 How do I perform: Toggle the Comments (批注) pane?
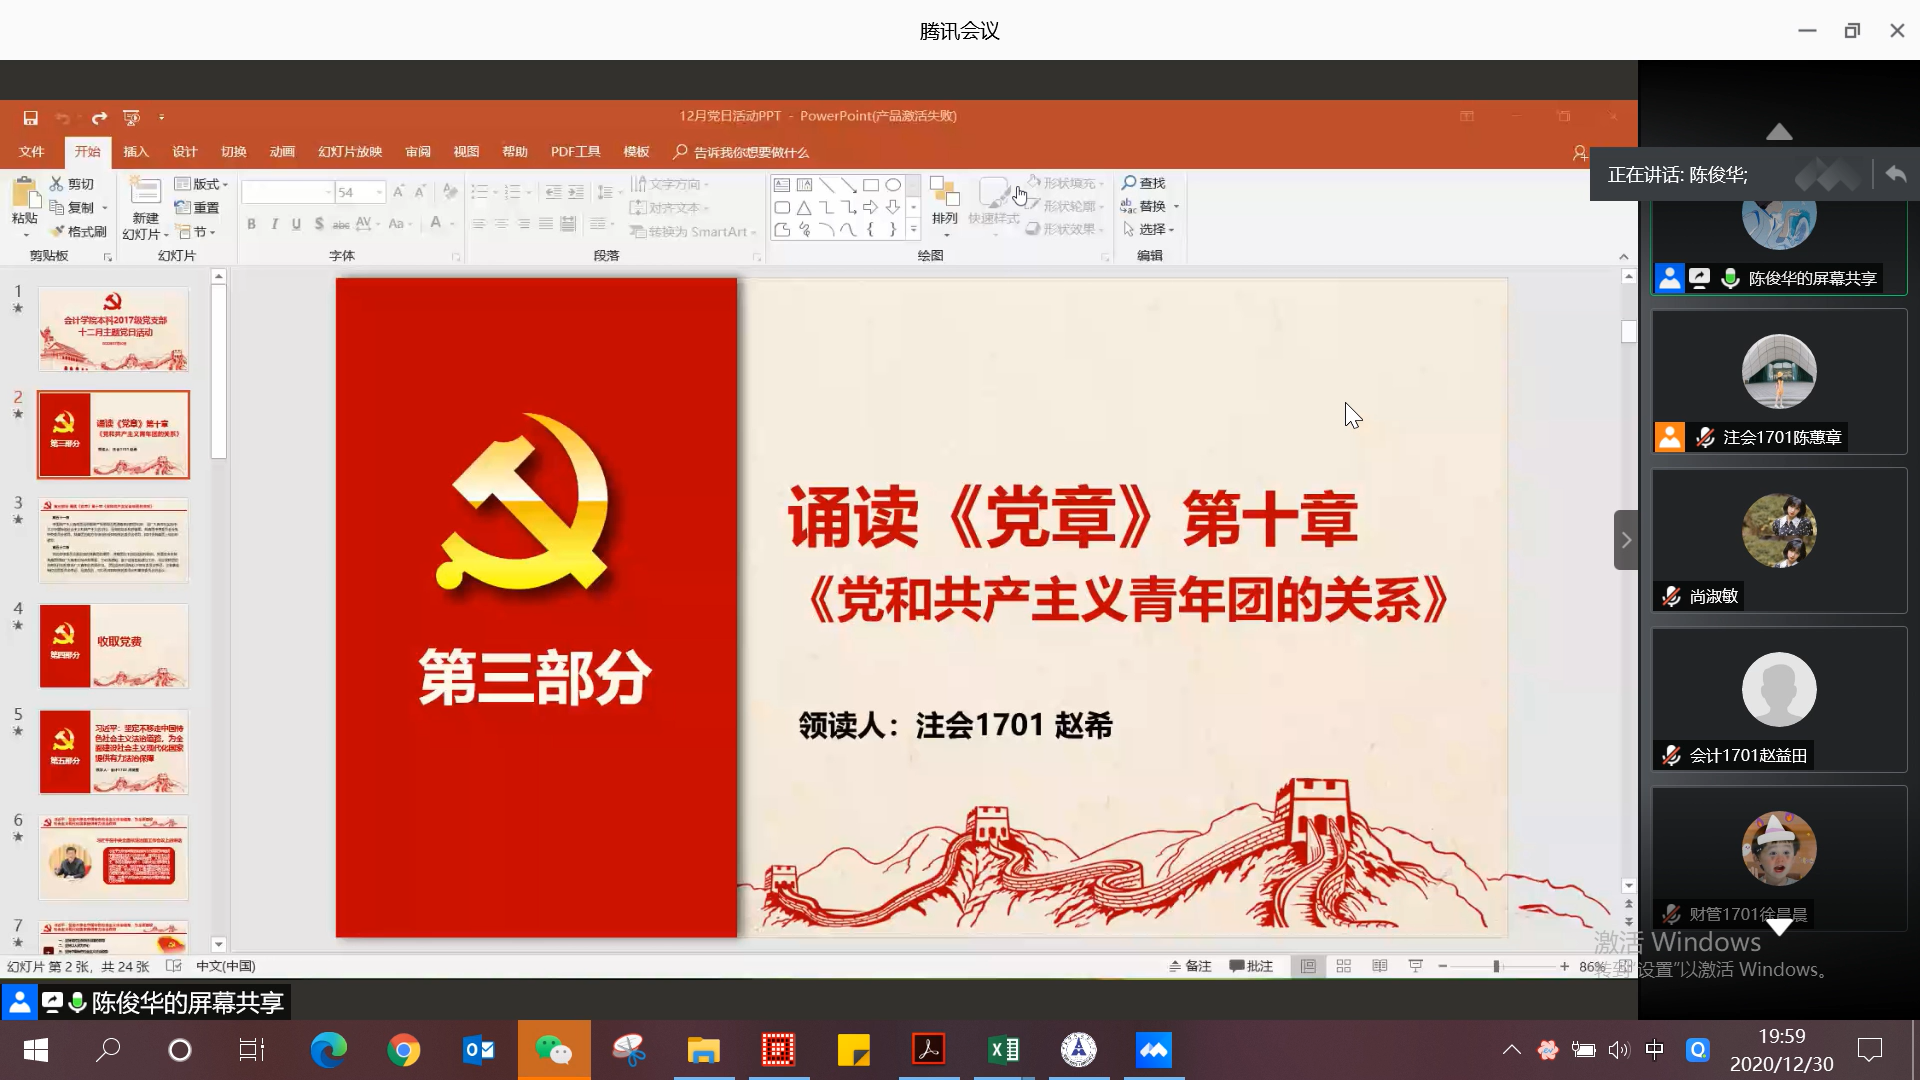pyautogui.click(x=1251, y=966)
